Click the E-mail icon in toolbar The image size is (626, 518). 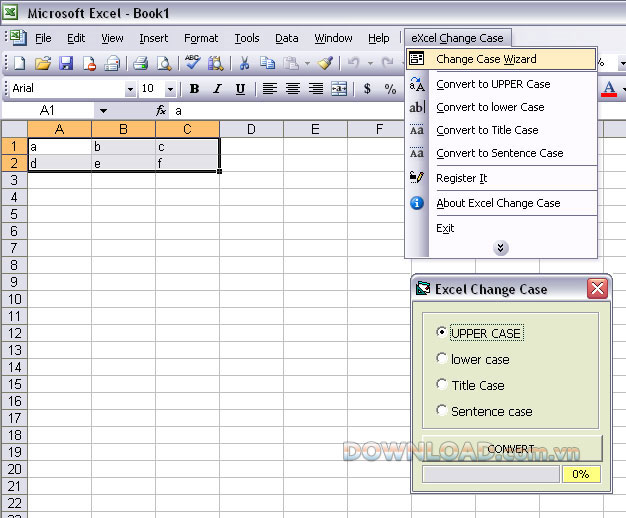pyautogui.click(x=112, y=63)
